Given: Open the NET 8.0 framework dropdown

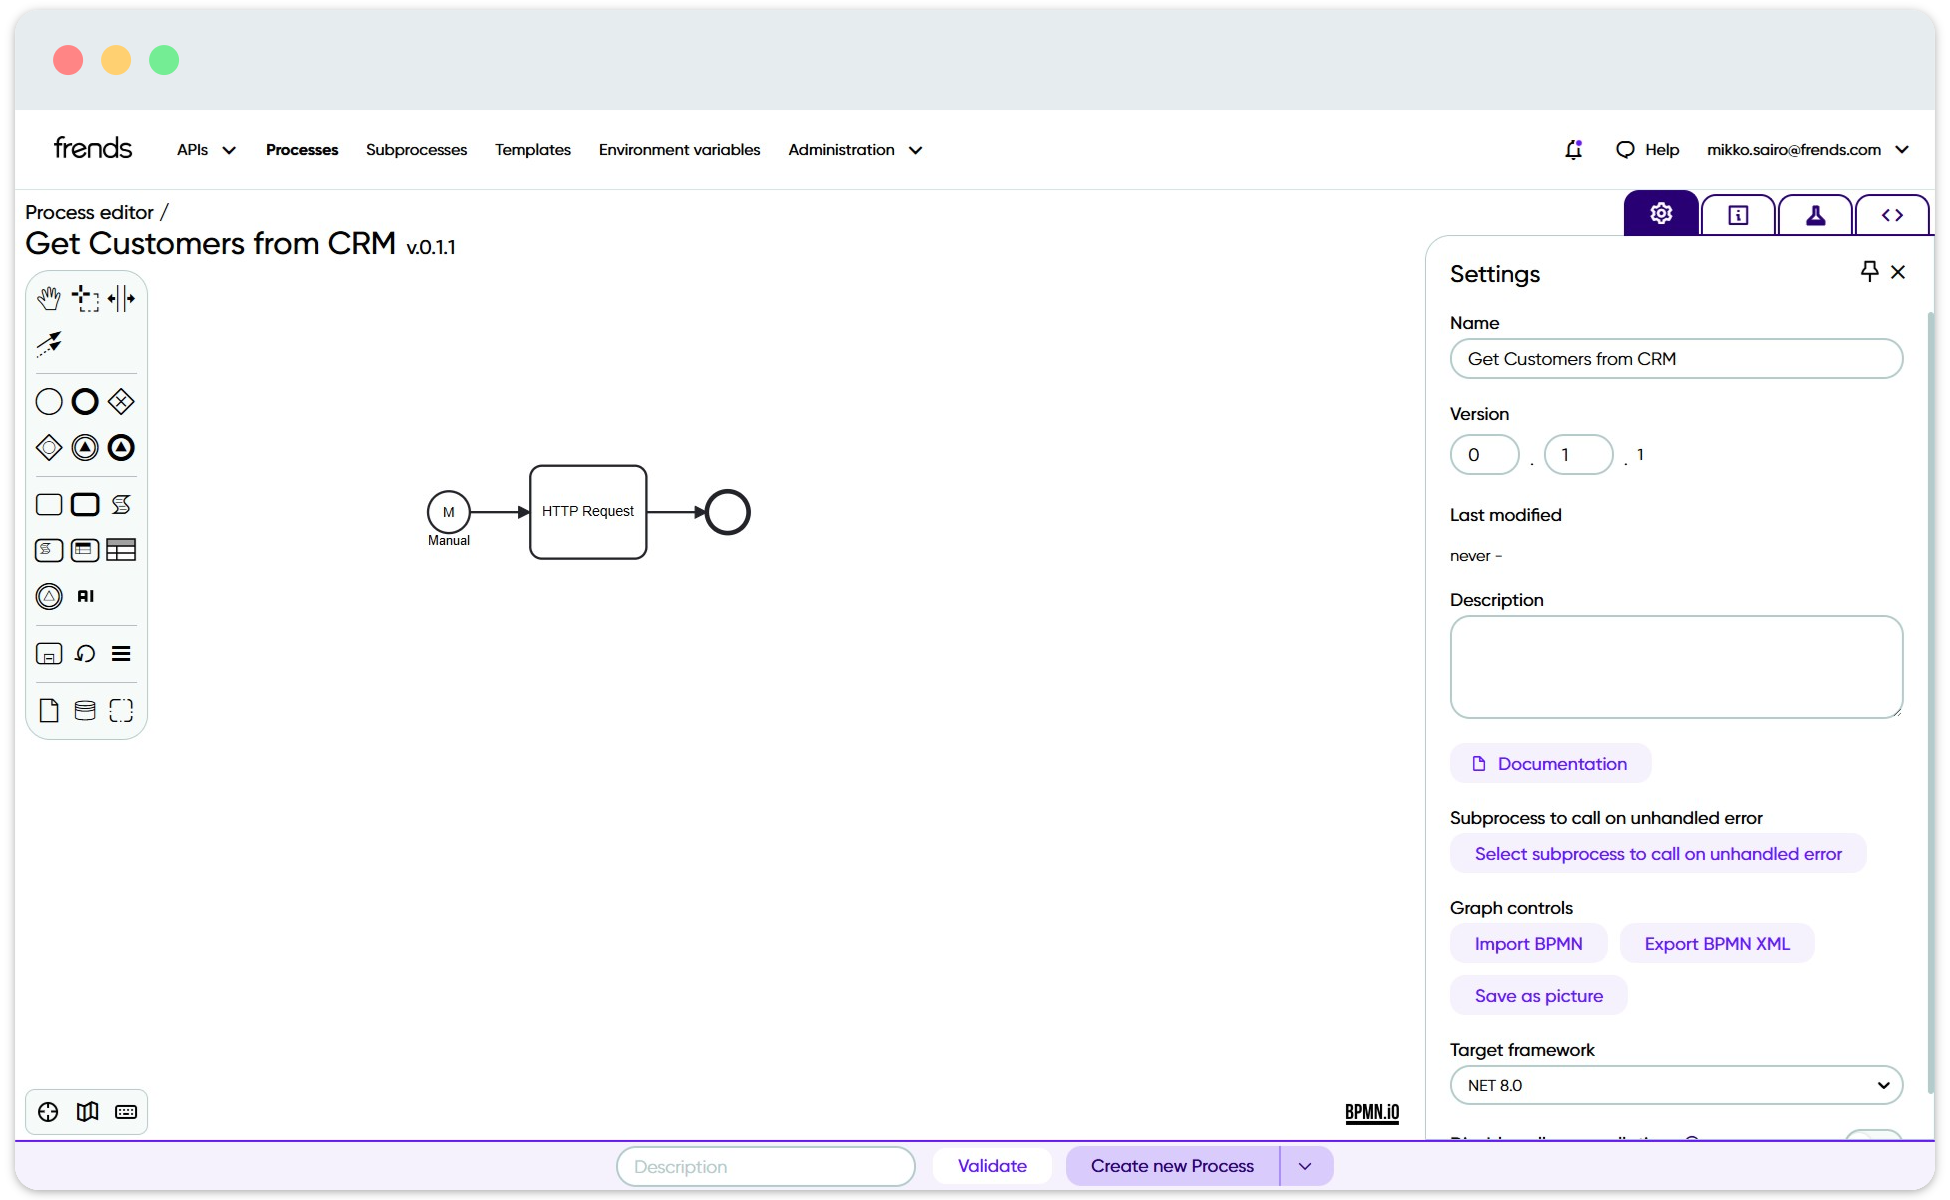Looking at the screenshot, I should (x=1675, y=1085).
